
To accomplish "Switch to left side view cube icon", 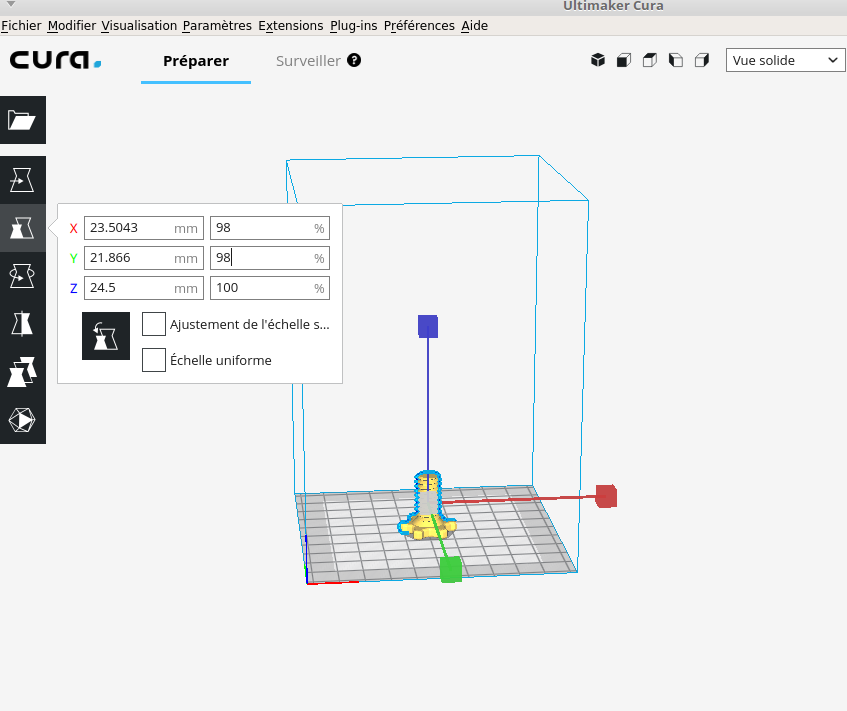I will point(676,60).
